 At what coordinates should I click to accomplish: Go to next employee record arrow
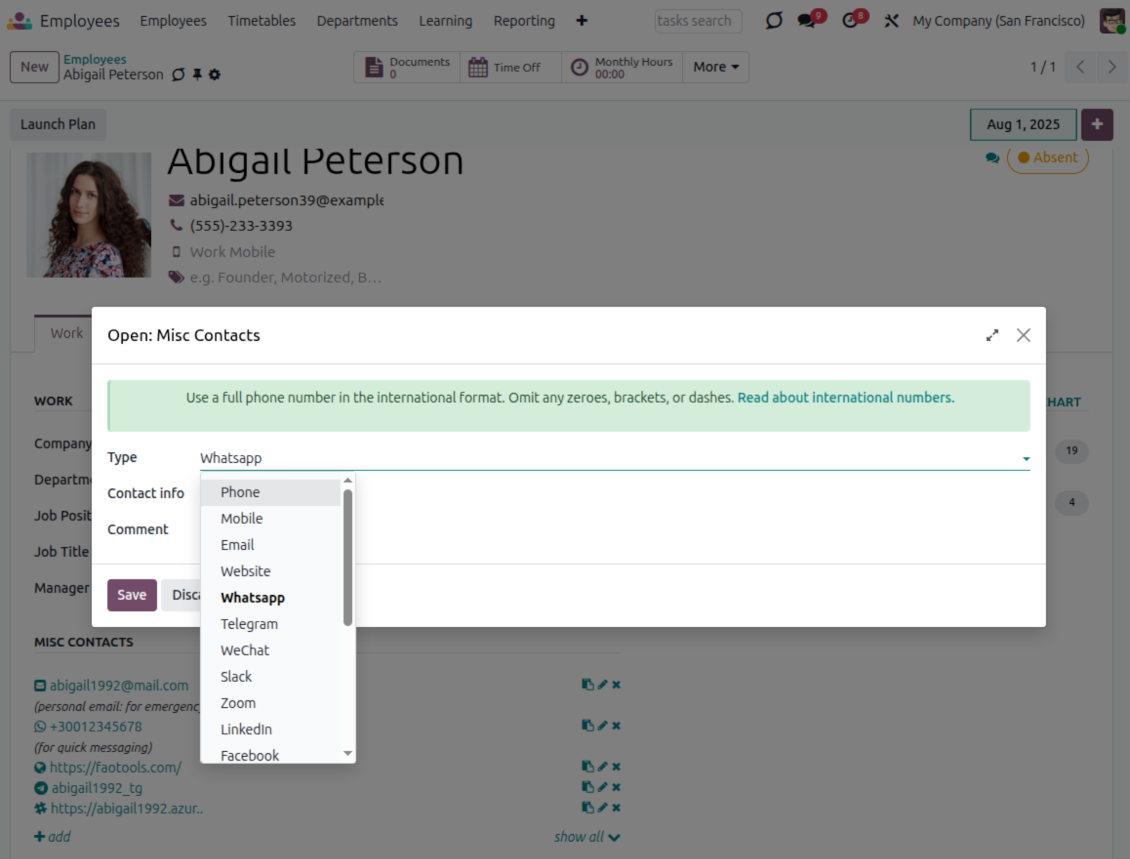click(x=1112, y=67)
